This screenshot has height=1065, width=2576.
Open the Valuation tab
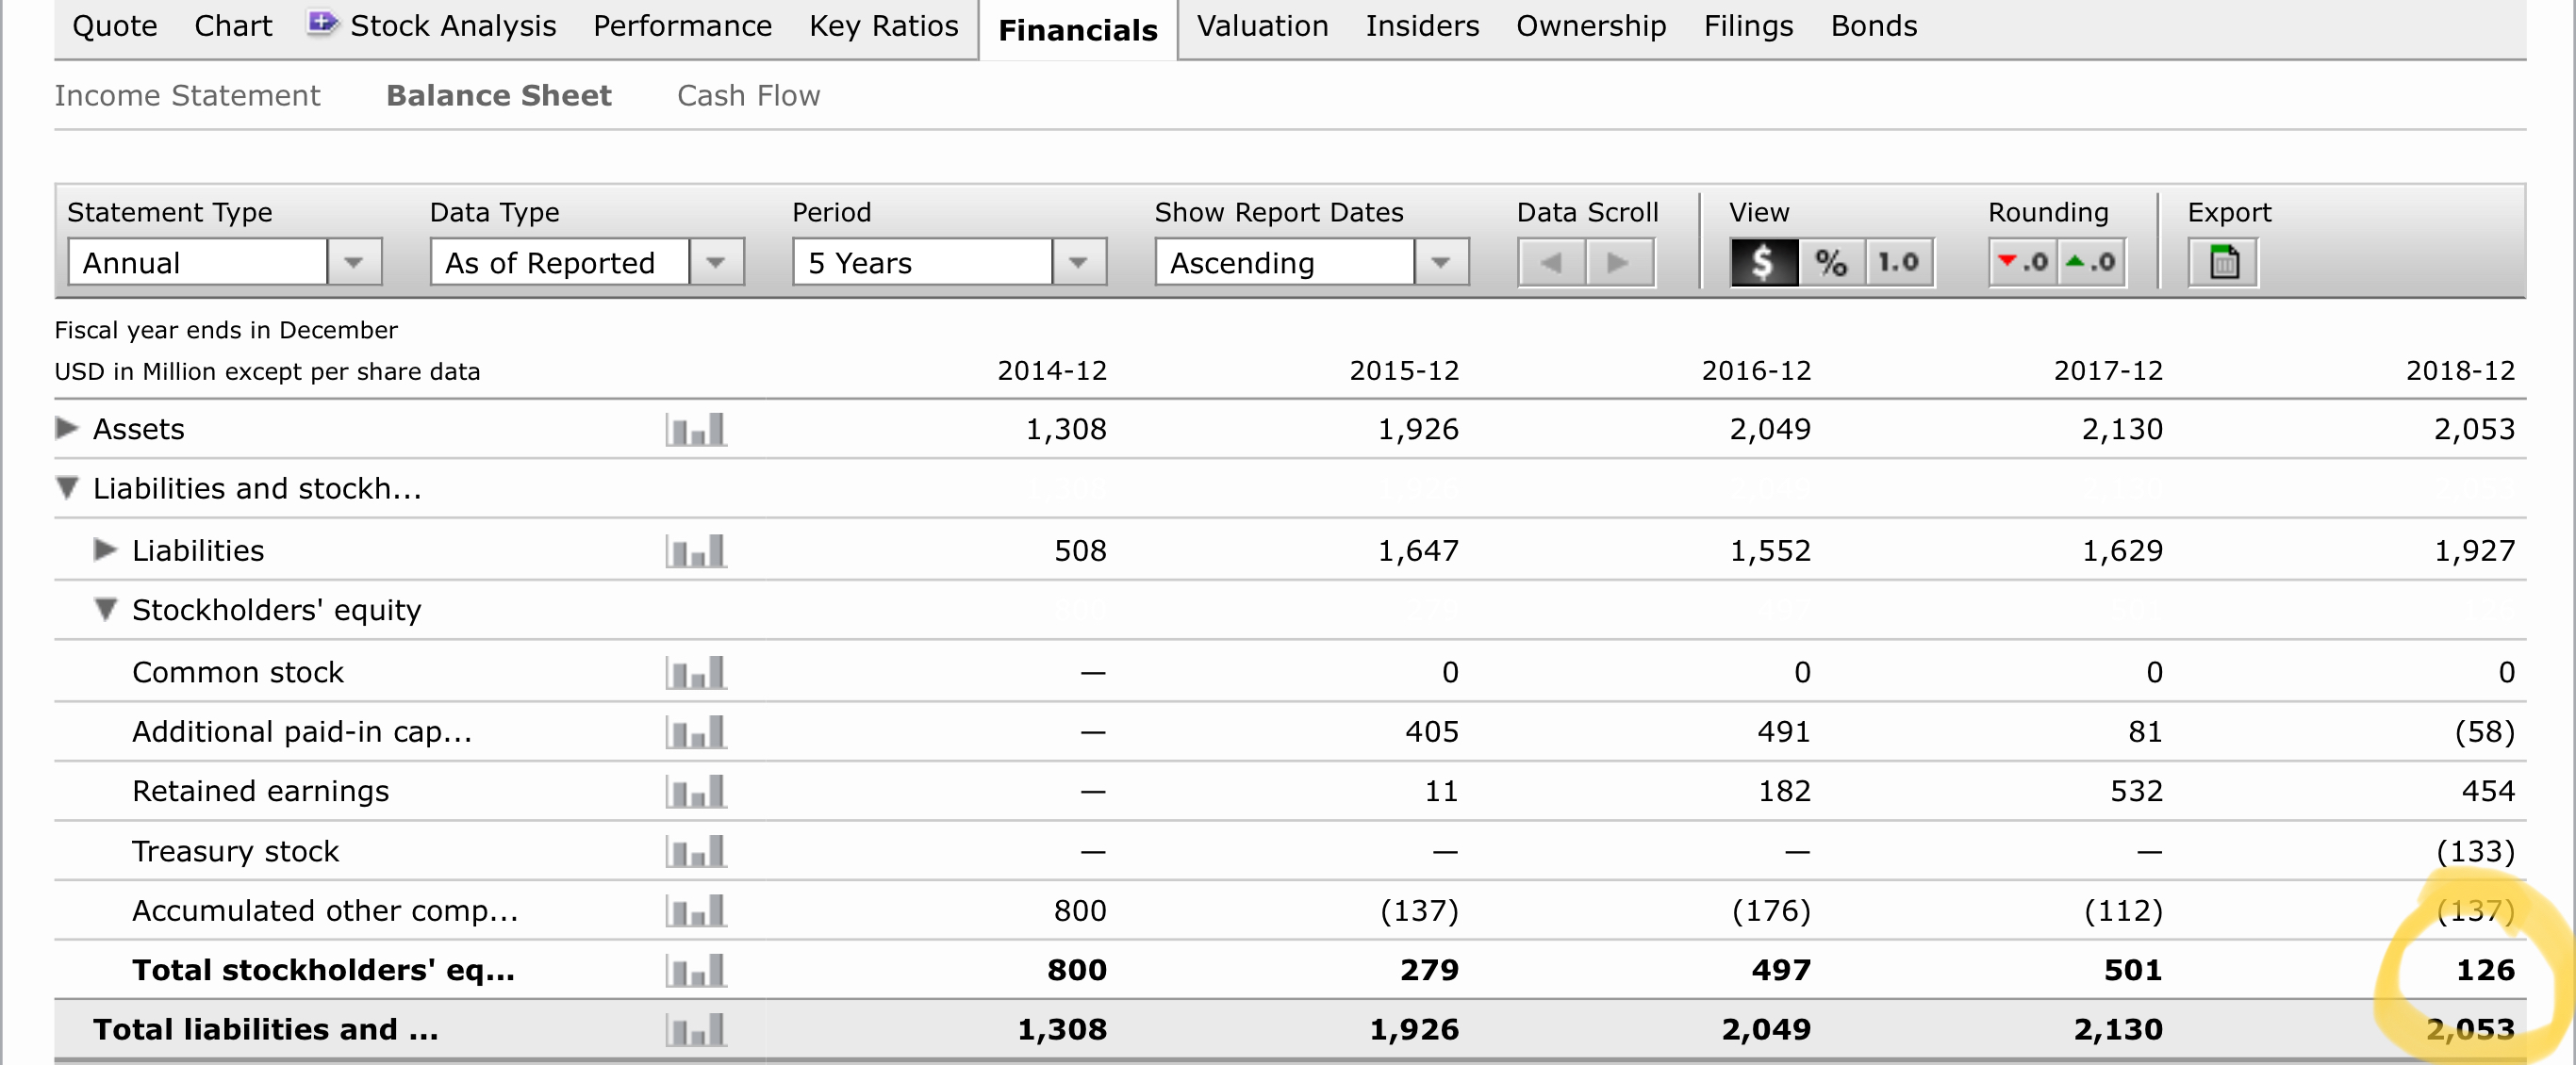pos(1262,26)
